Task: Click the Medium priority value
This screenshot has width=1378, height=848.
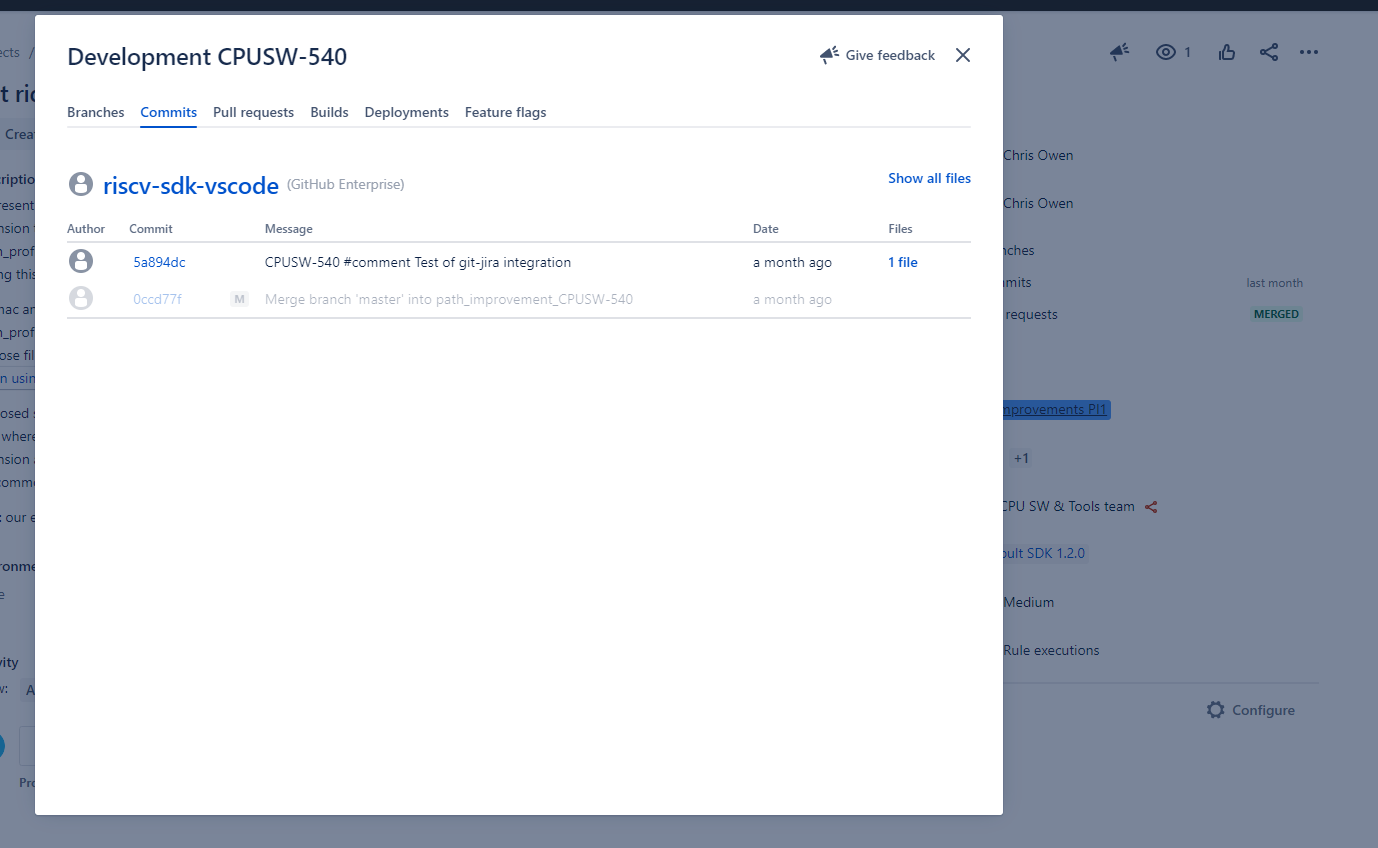Action: [1029, 602]
